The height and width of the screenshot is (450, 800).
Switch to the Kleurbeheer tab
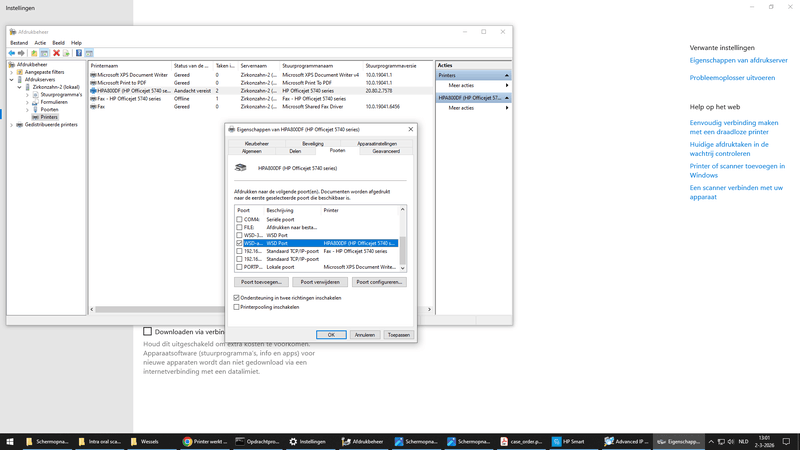click(257, 143)
